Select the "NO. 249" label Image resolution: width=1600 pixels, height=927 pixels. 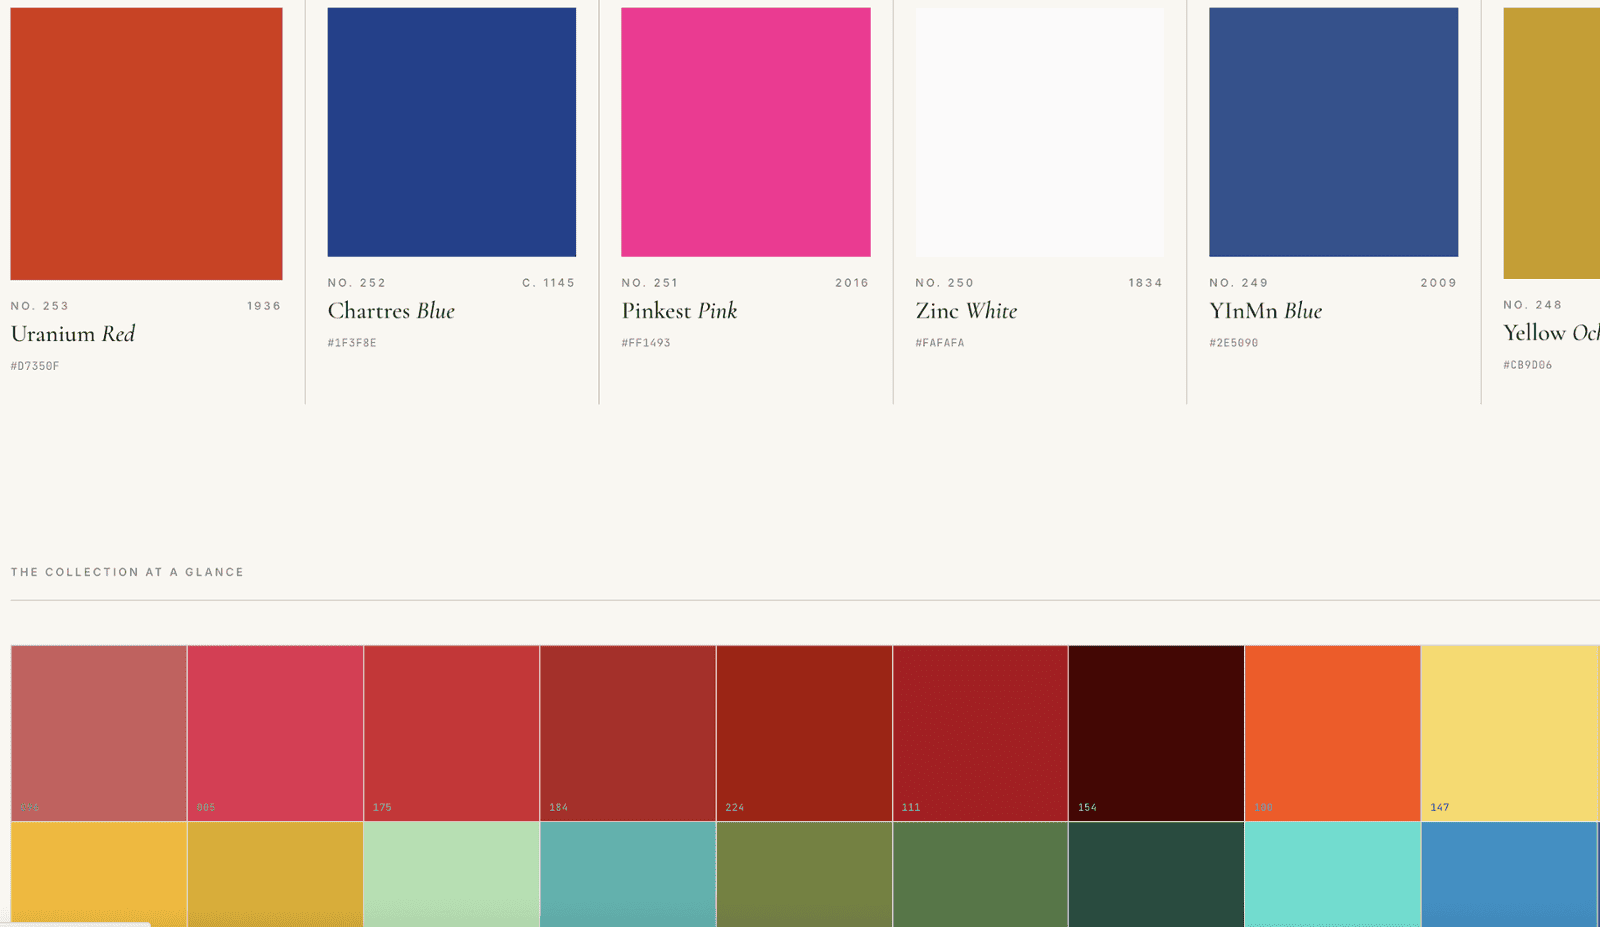[1239, 283]
